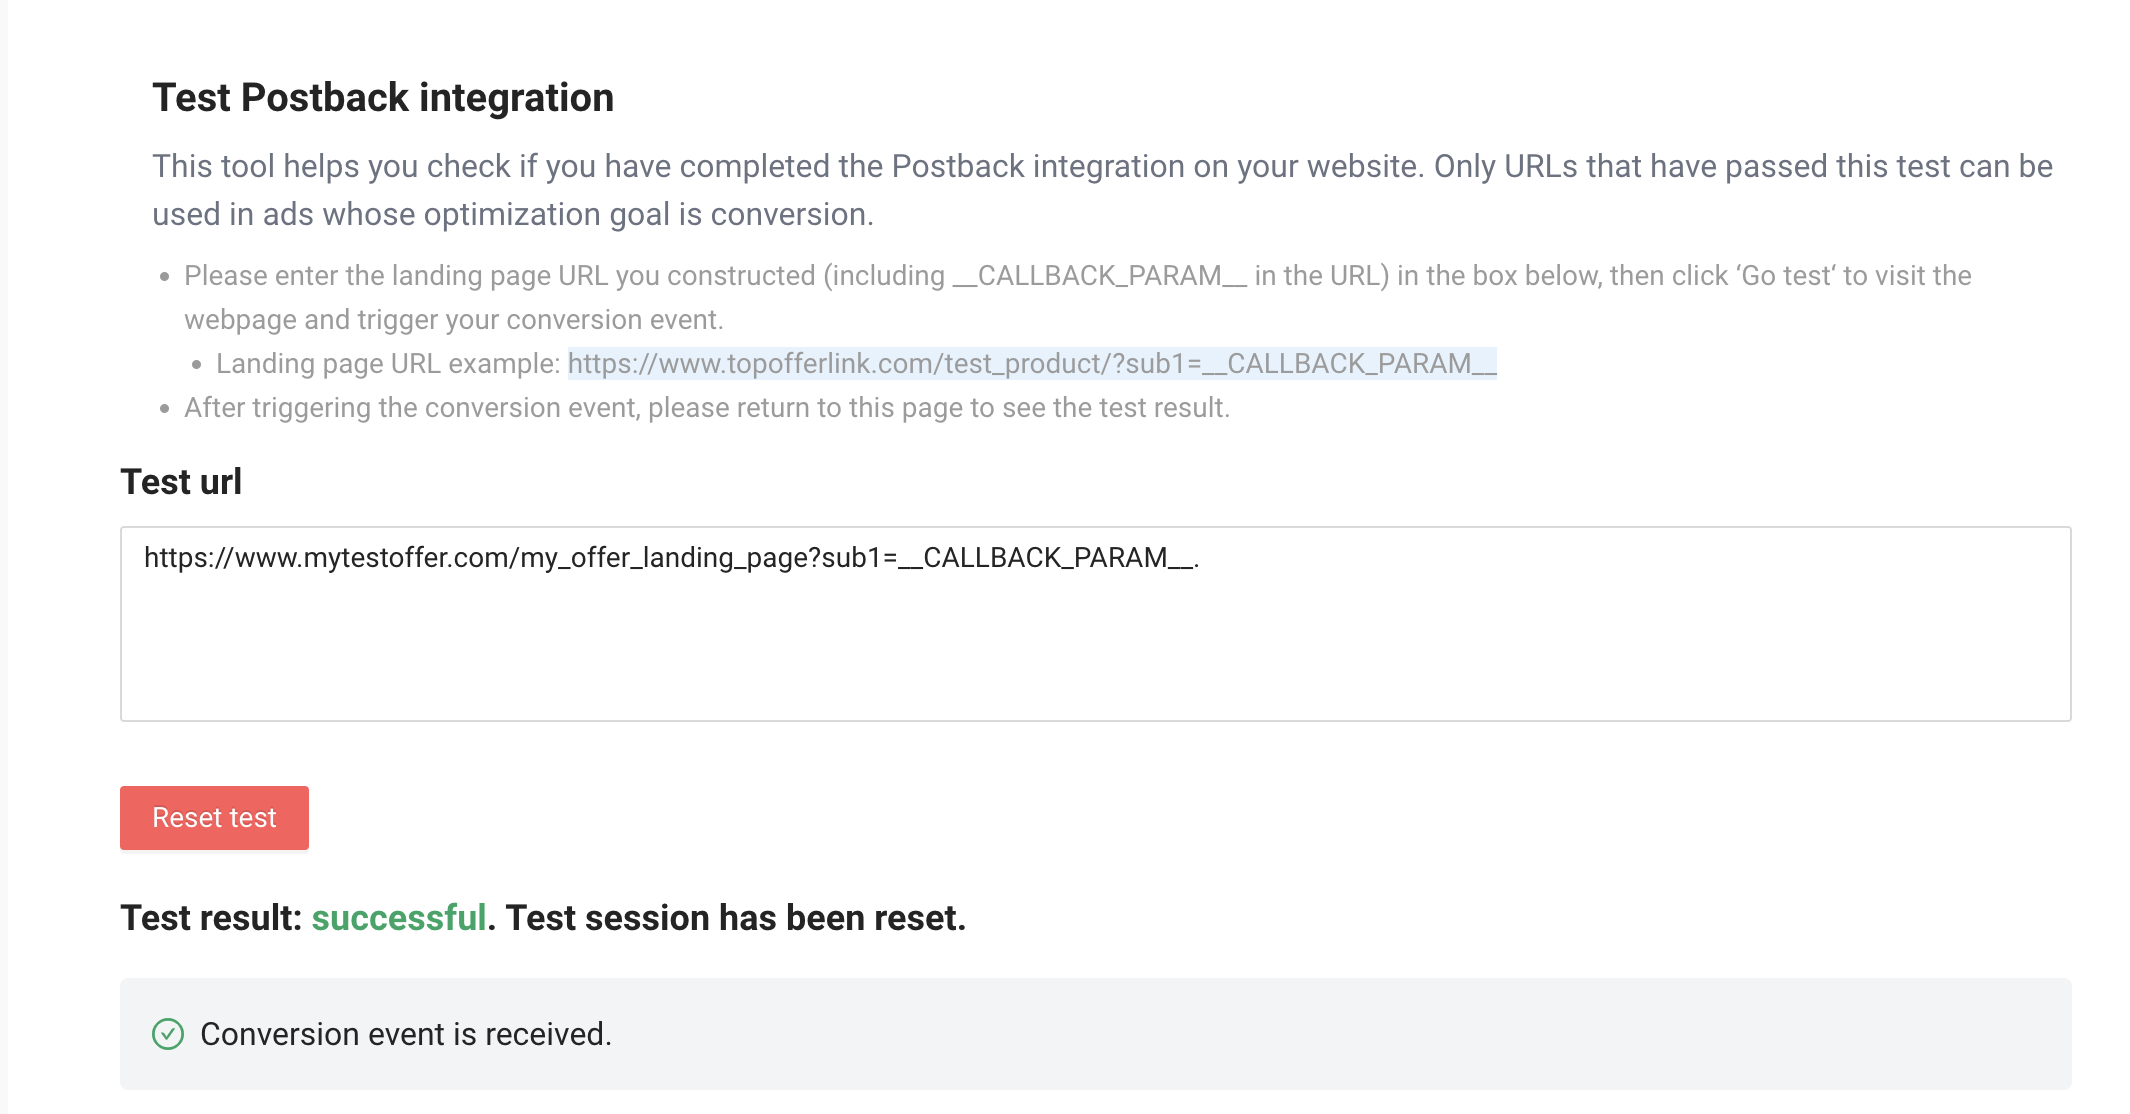Click the red Reset test button
Image resolution: width=2130 pixels, height=1114 pixels.
click(214, 818)
